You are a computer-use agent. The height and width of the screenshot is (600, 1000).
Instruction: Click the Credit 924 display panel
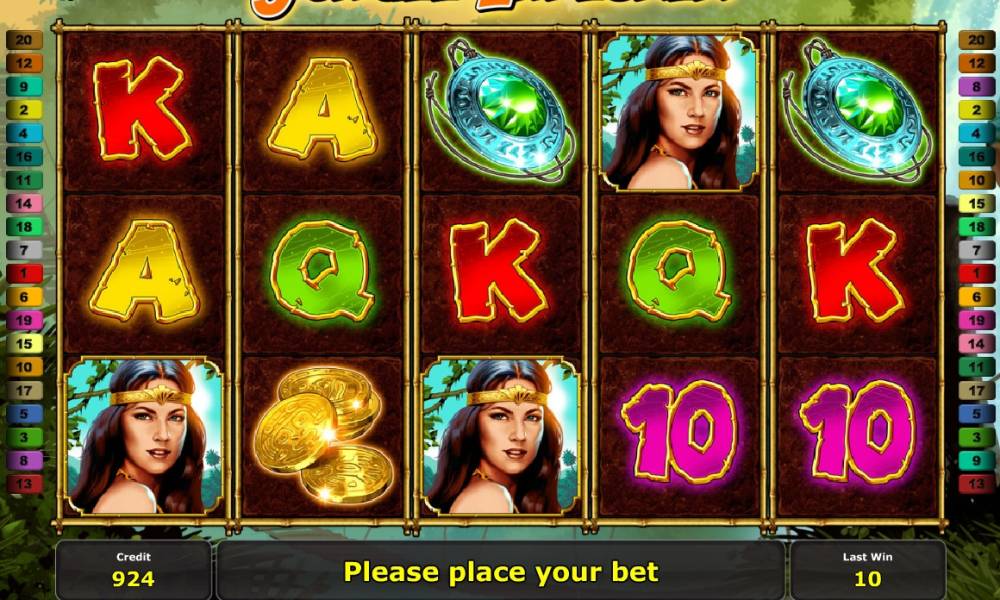[x=133, y=569]
